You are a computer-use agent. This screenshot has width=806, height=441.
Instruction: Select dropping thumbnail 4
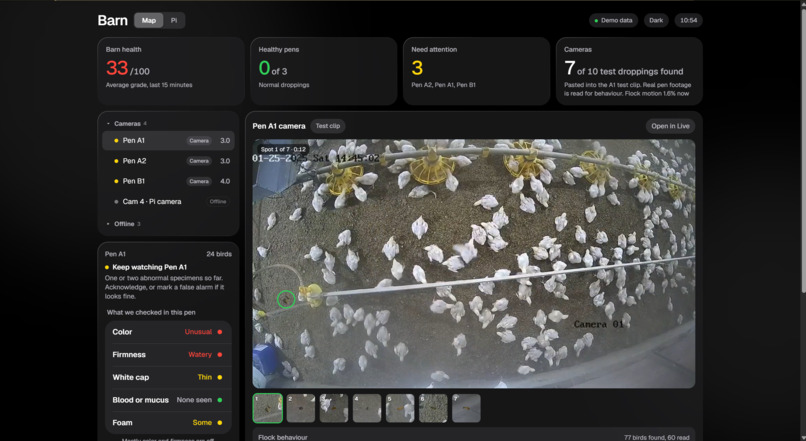[367, 408]
